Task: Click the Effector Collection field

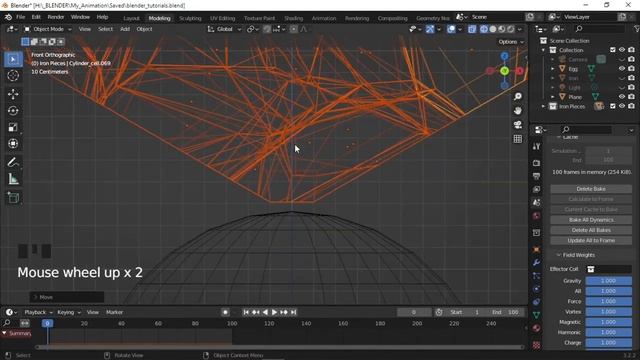Action: click(609, 269)
